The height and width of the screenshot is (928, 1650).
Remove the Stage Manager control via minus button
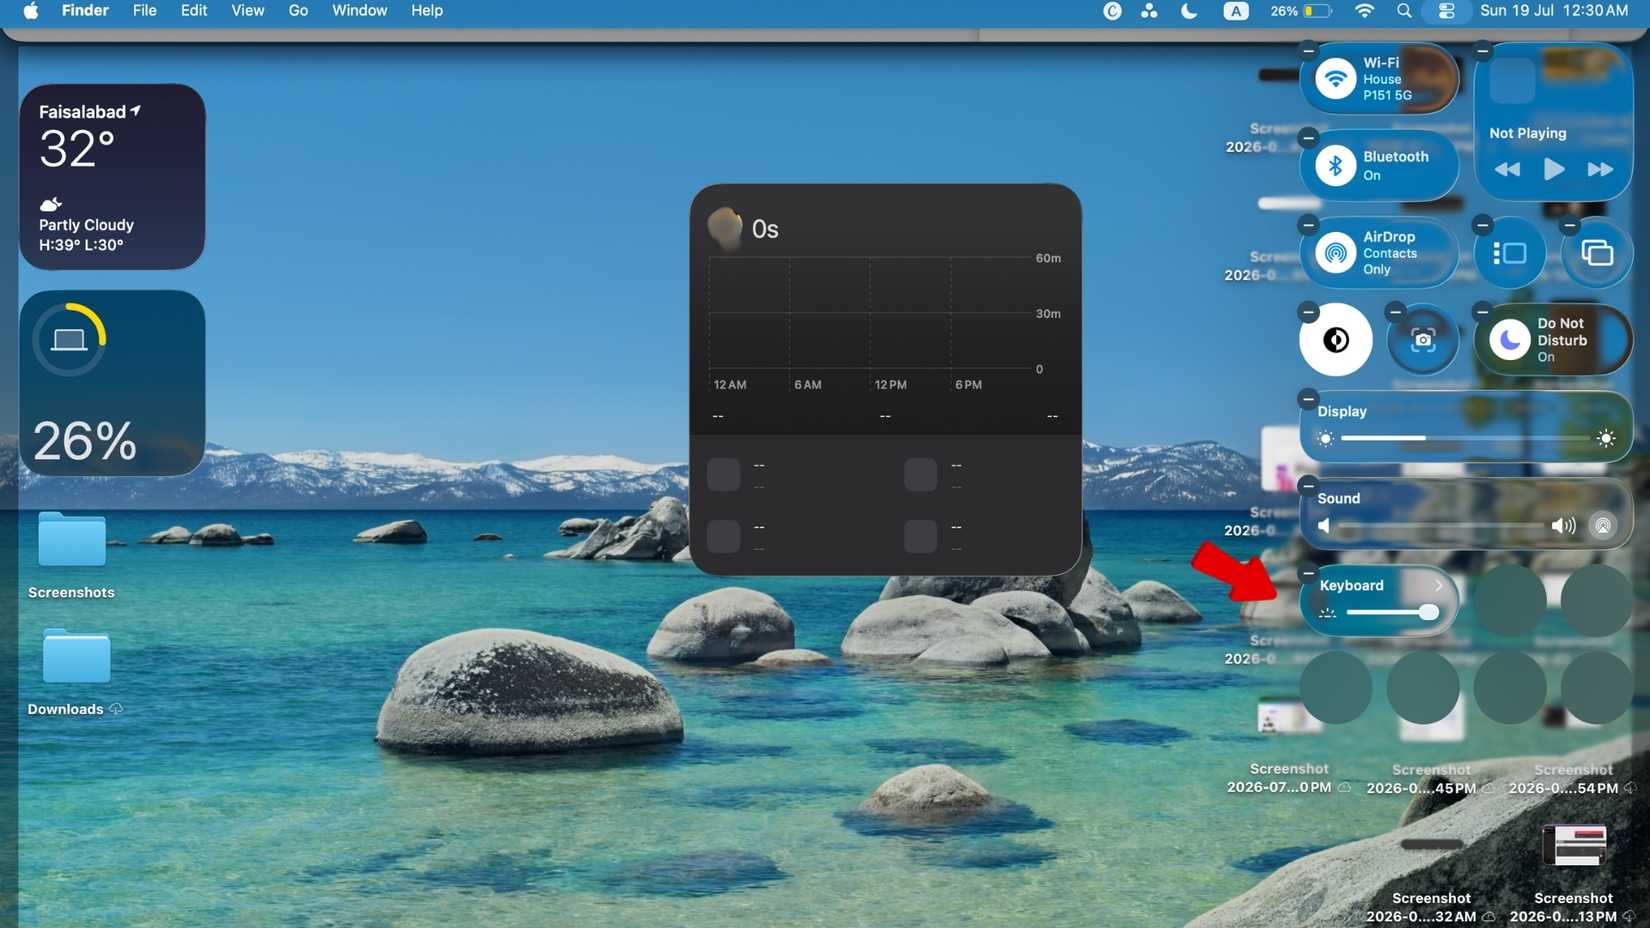tap(1483, 224)
